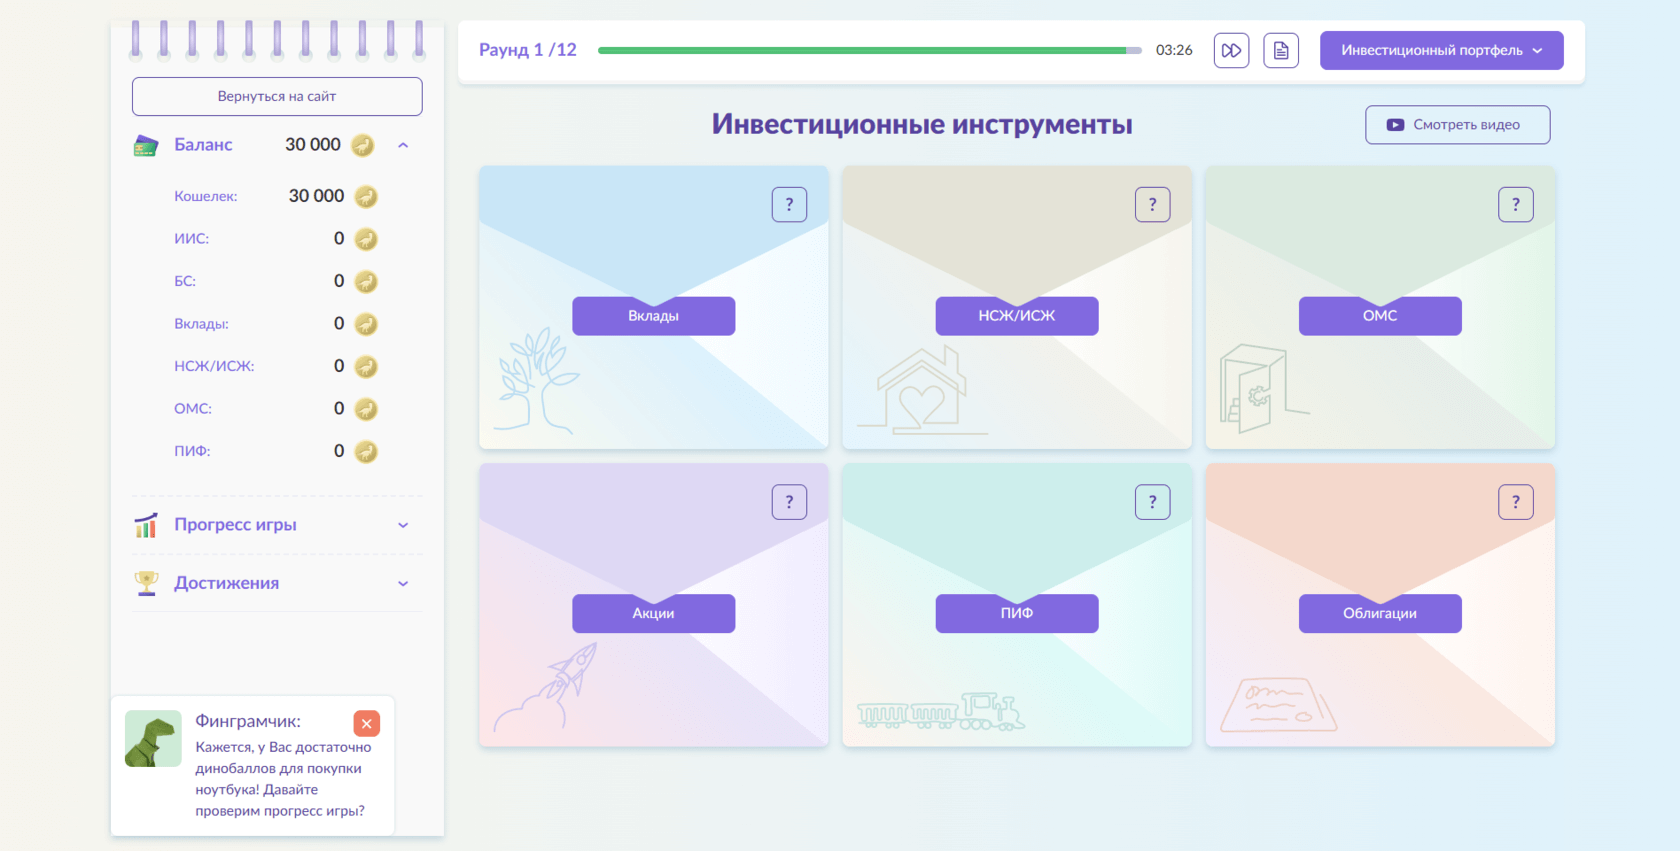Screen dimensions: 1680x851
Task: Collapse the Баланс section chevron
Action: tap(403, 145)
